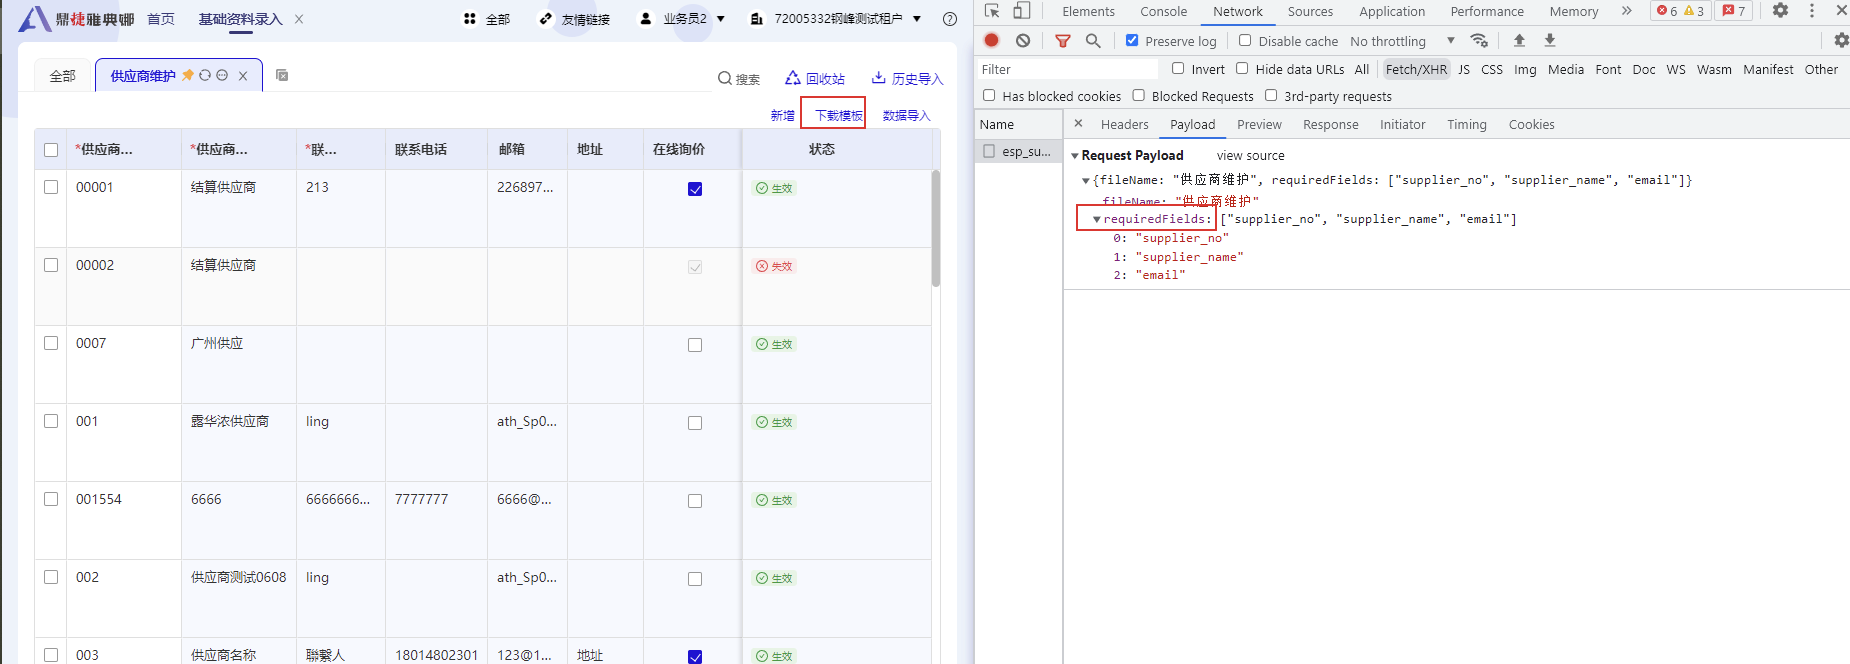
Task: Toggle the Preserve log checkbox
Action: tap(1132, 40)
